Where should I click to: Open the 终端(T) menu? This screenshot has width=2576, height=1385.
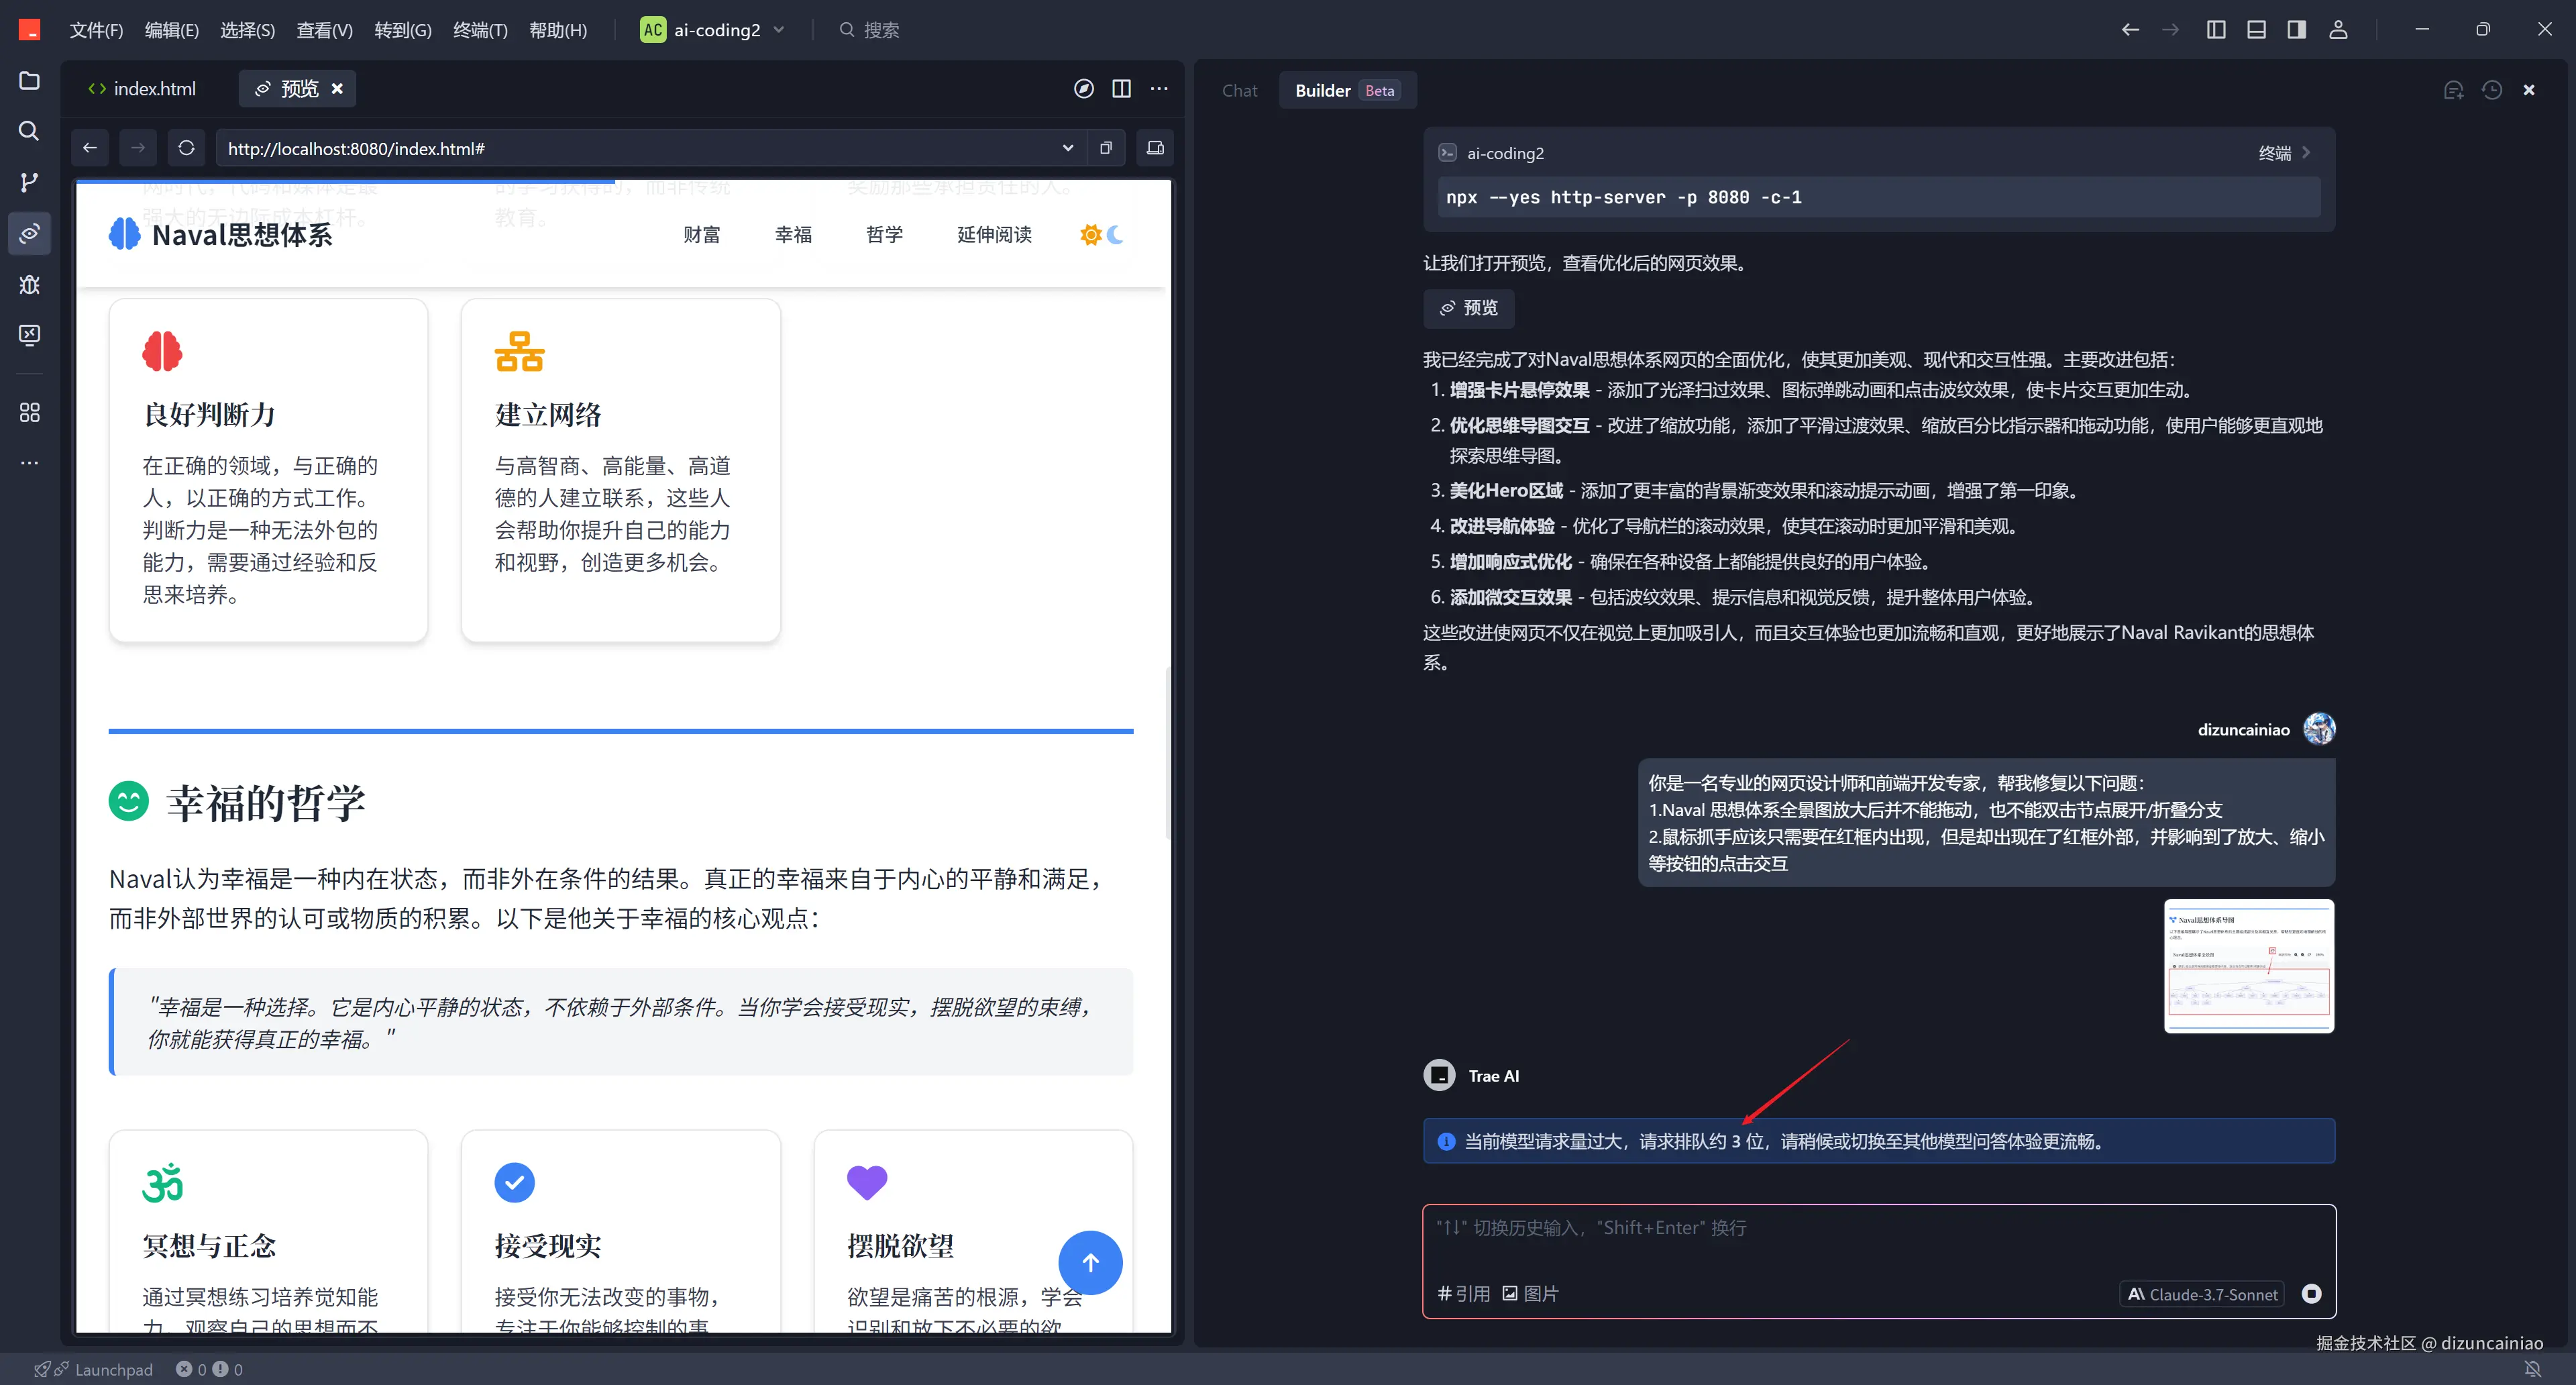click(480, 29)
